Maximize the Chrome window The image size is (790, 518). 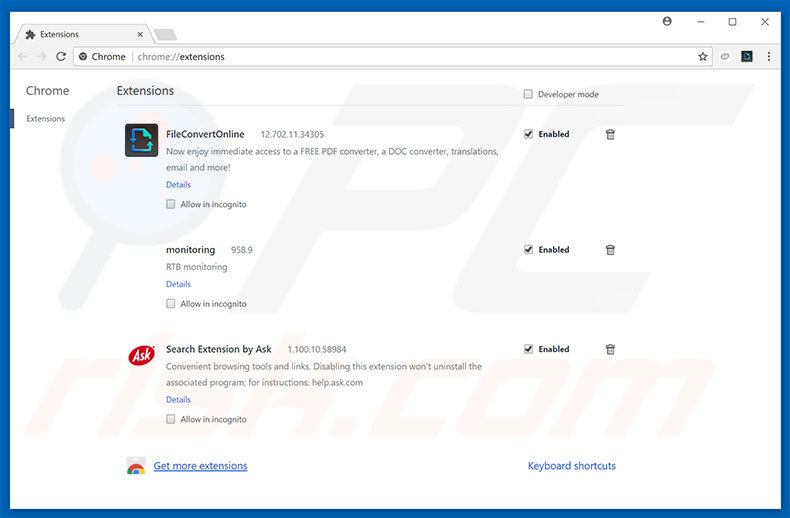733,22
